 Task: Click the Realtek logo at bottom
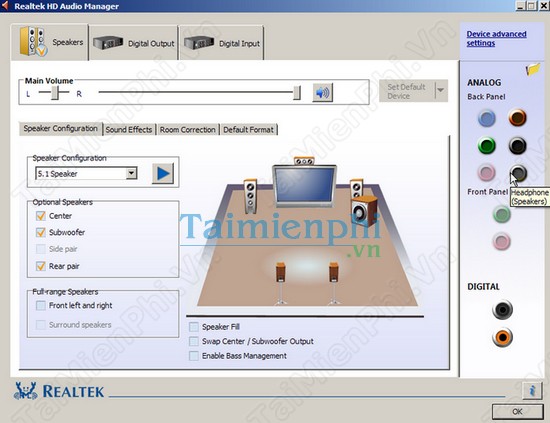[59, 391]
